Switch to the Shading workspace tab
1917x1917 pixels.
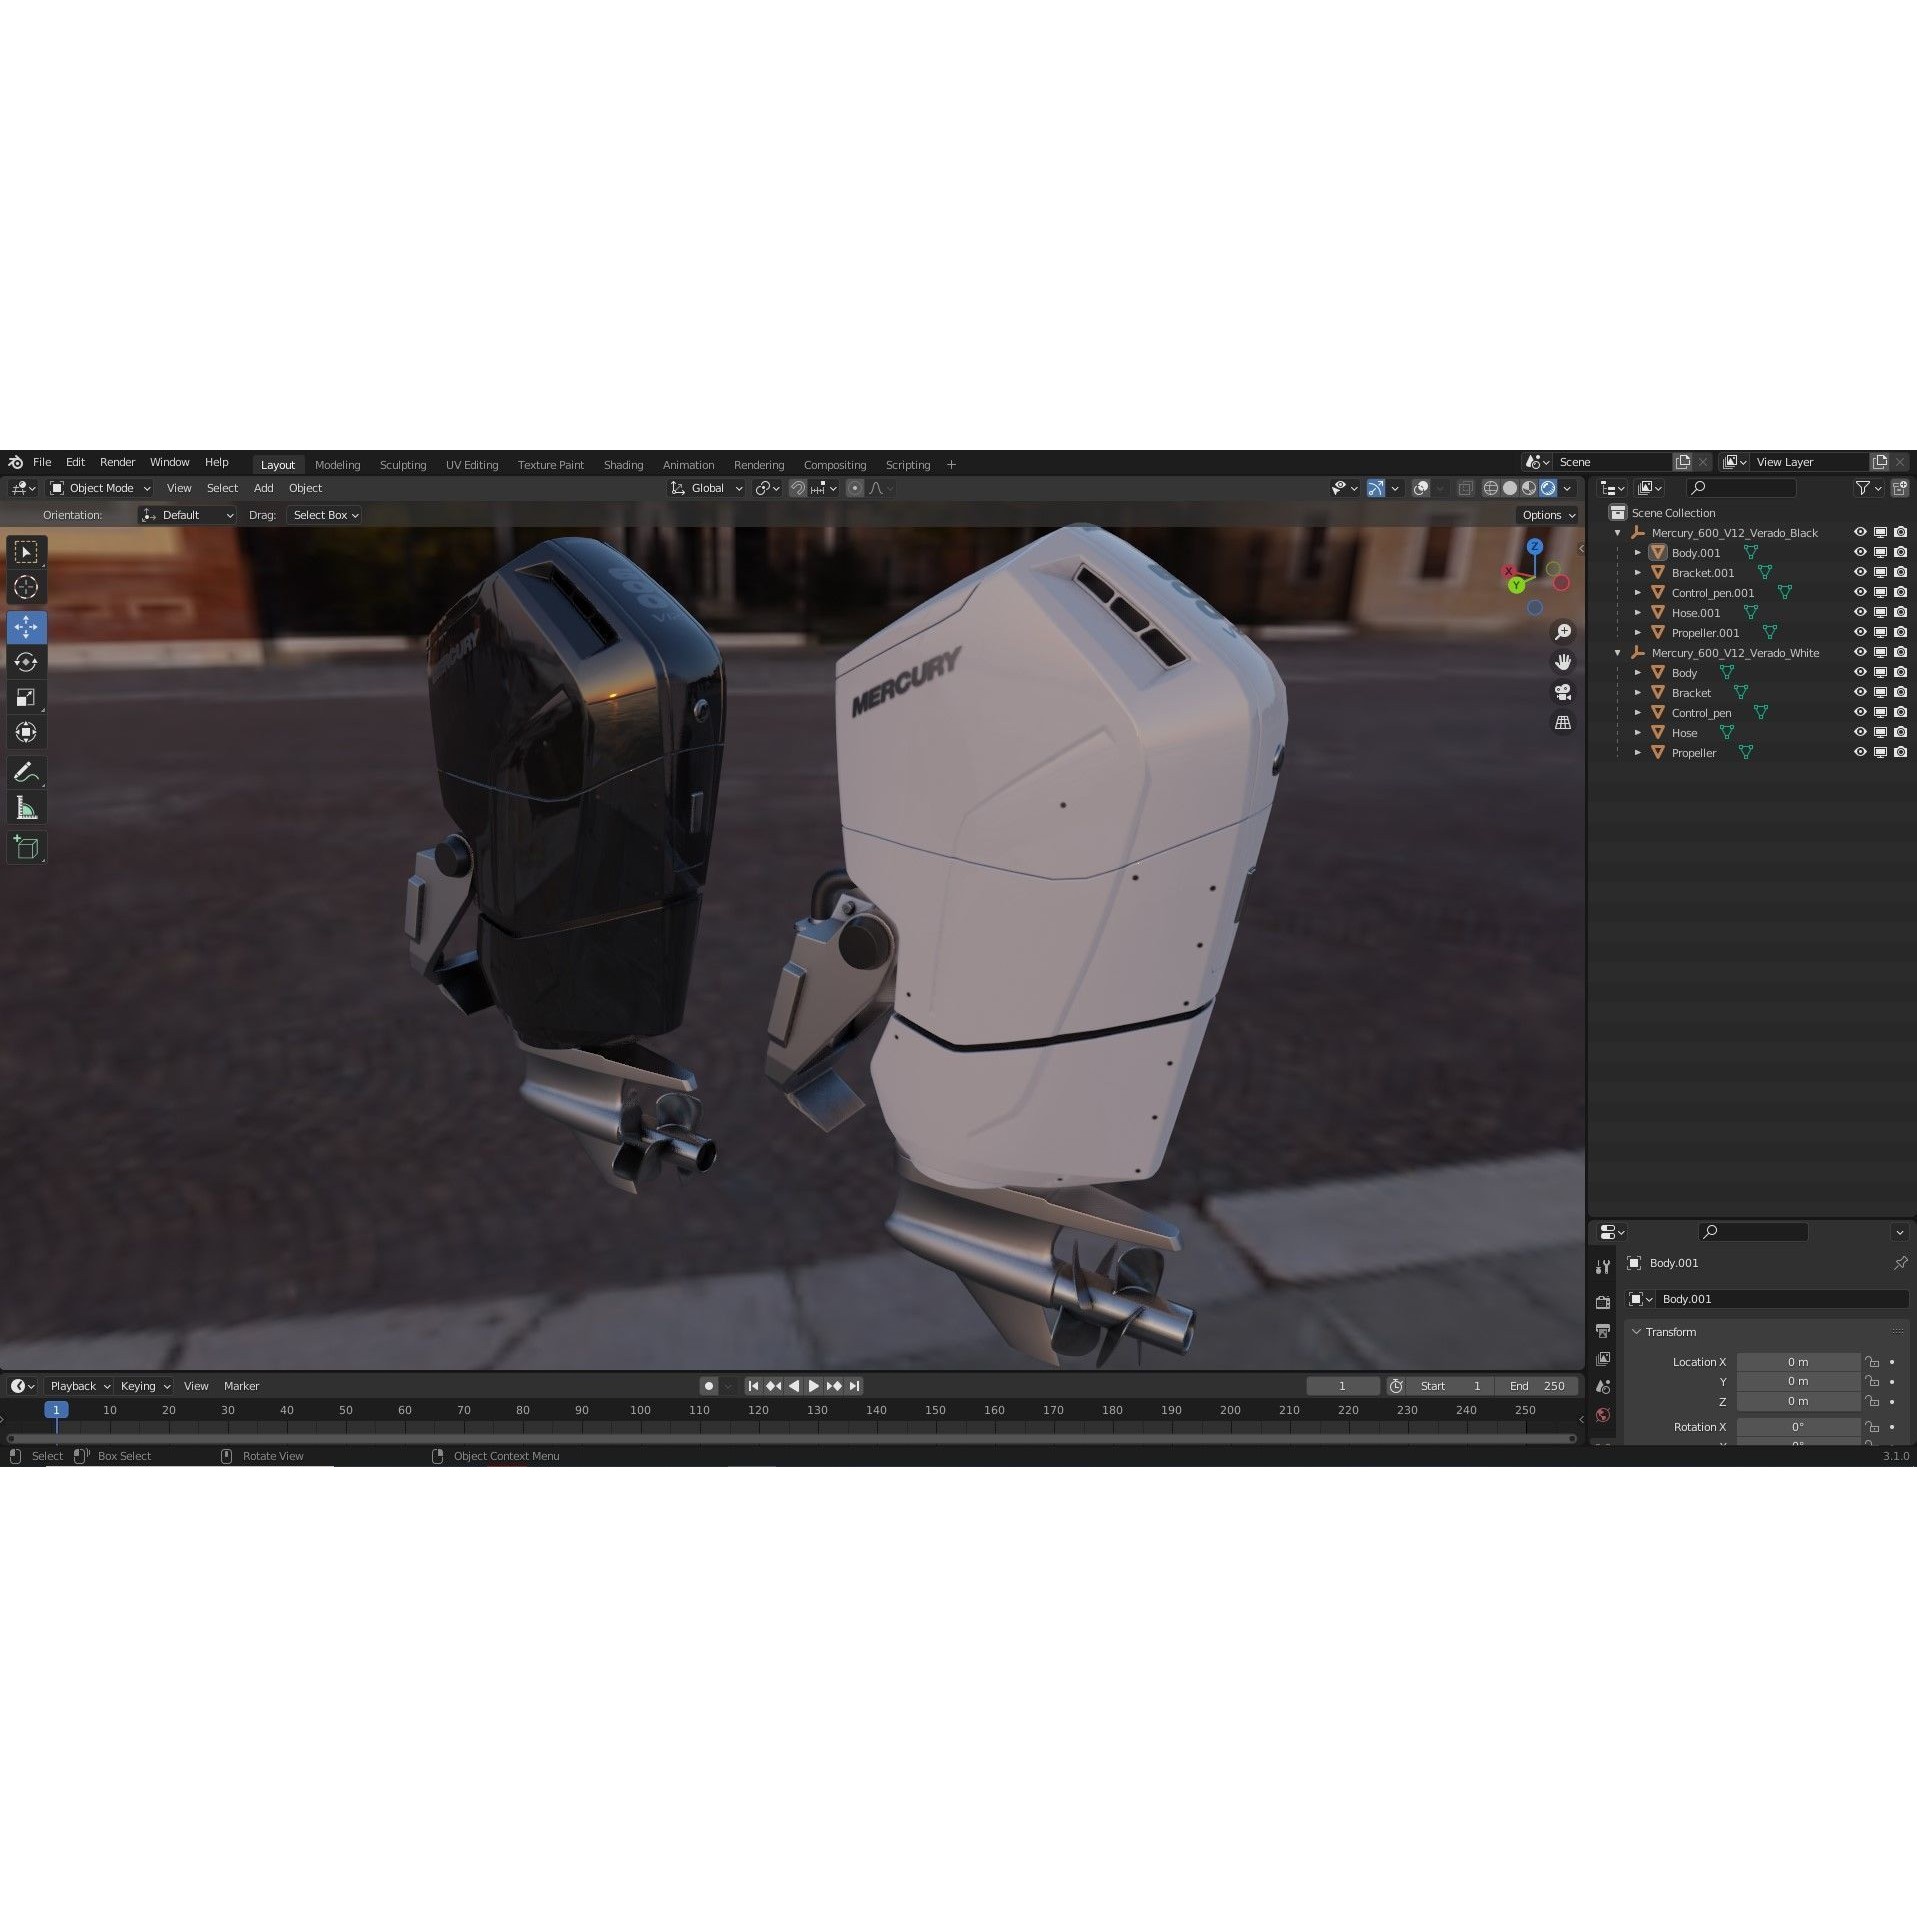tap(623, 464)
